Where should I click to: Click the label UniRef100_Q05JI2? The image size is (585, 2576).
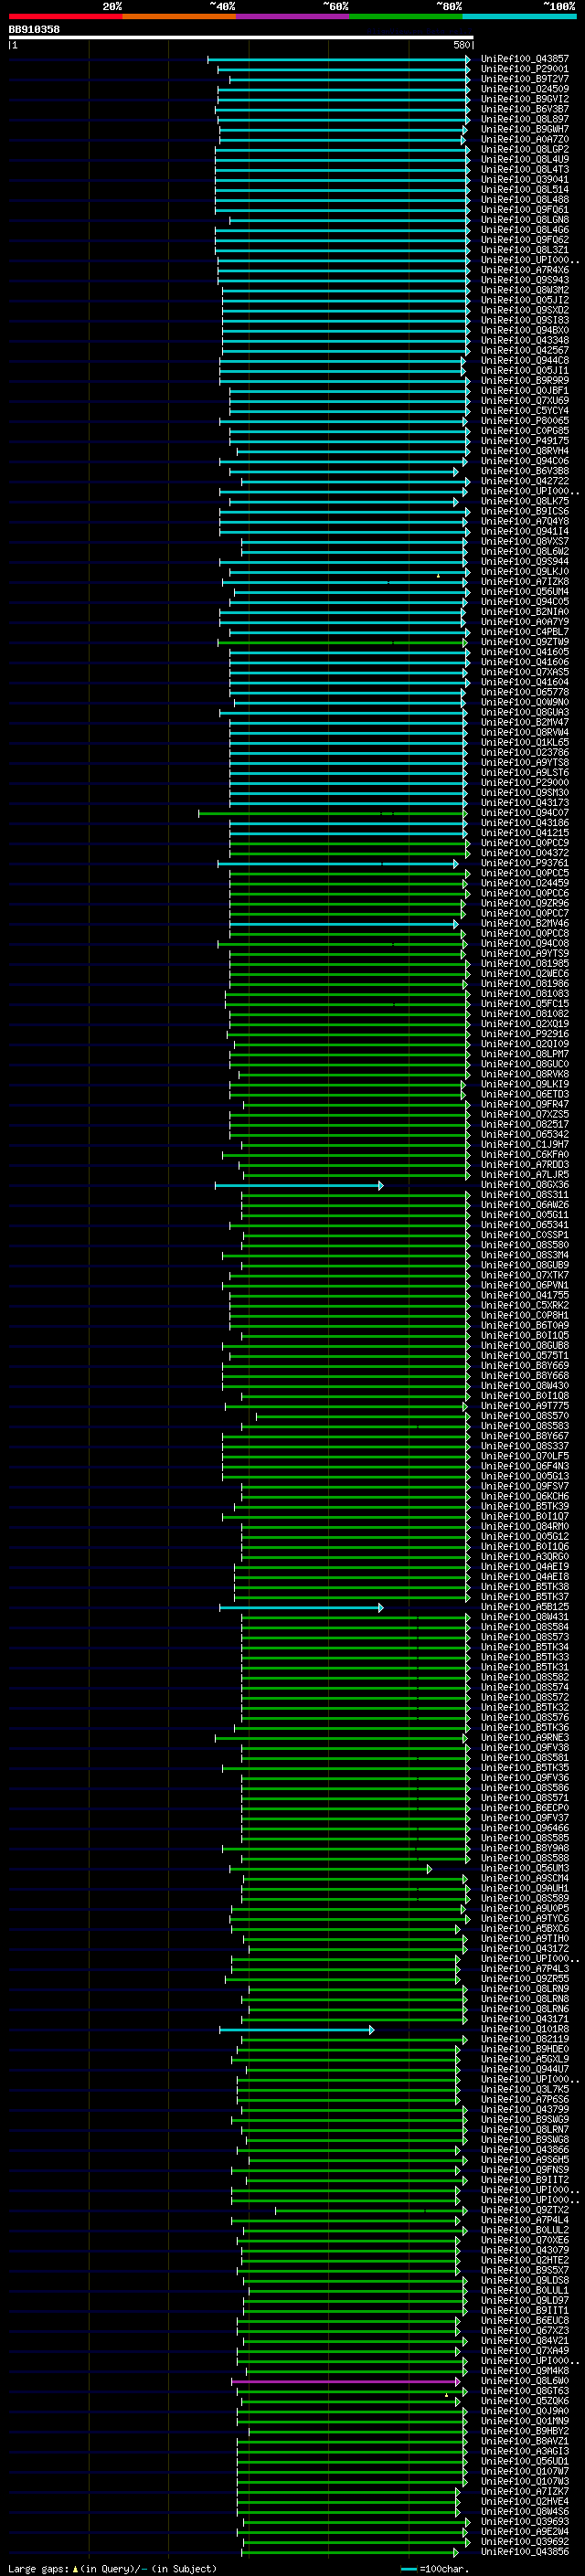(x=524, y=300)
